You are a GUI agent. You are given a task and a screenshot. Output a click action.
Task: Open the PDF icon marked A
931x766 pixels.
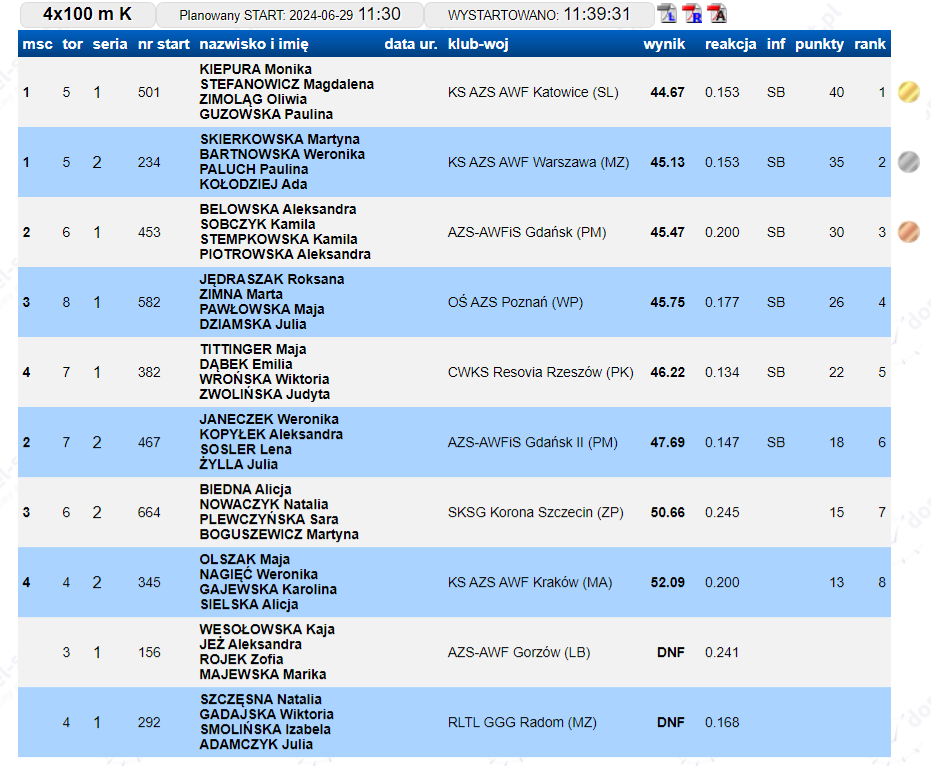717,14
